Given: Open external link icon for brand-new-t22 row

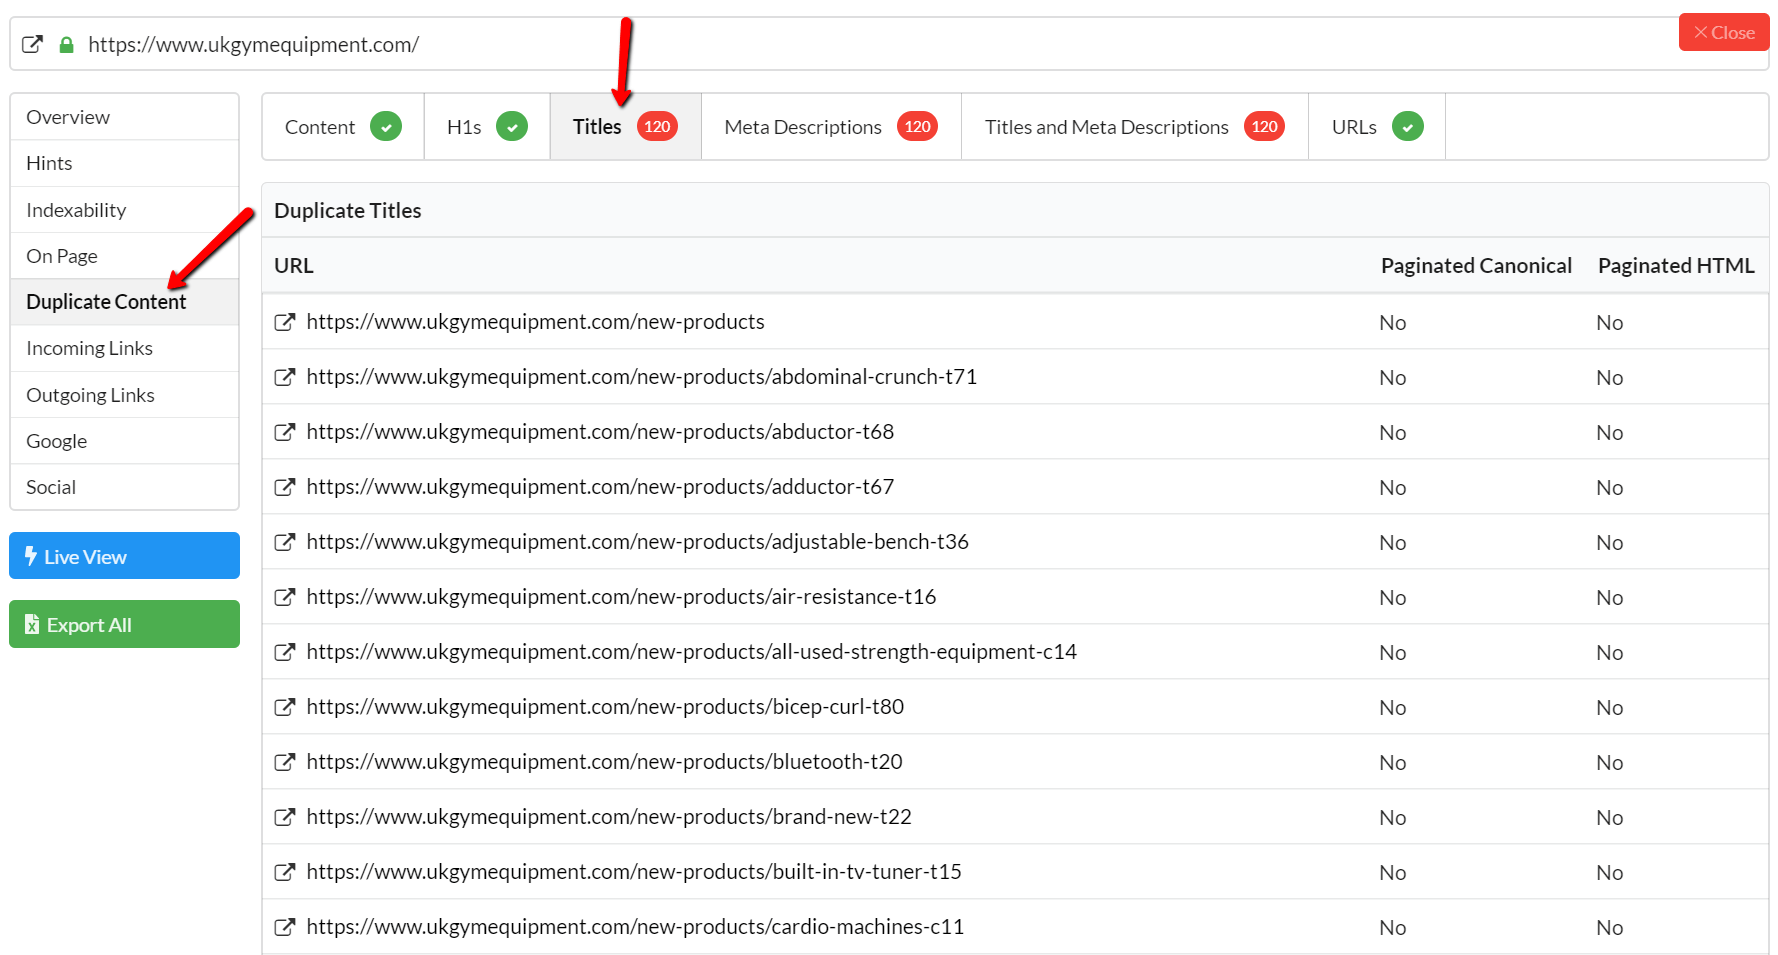Looking at the screenshot, I should click(285, 817).
